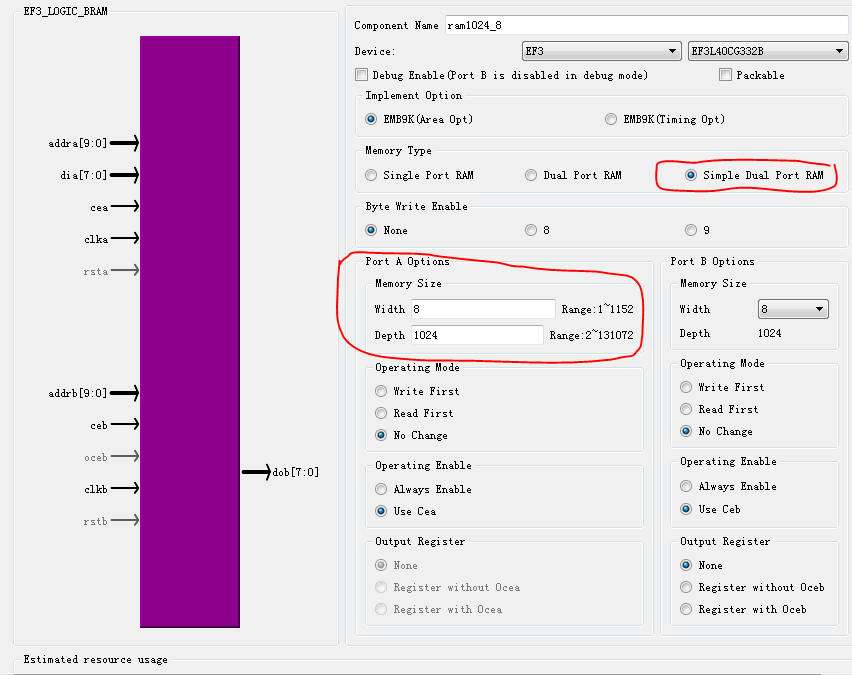Screen dimensions: 852x675
Task: Click the purple BRAM block symbol
Action: 190,330
